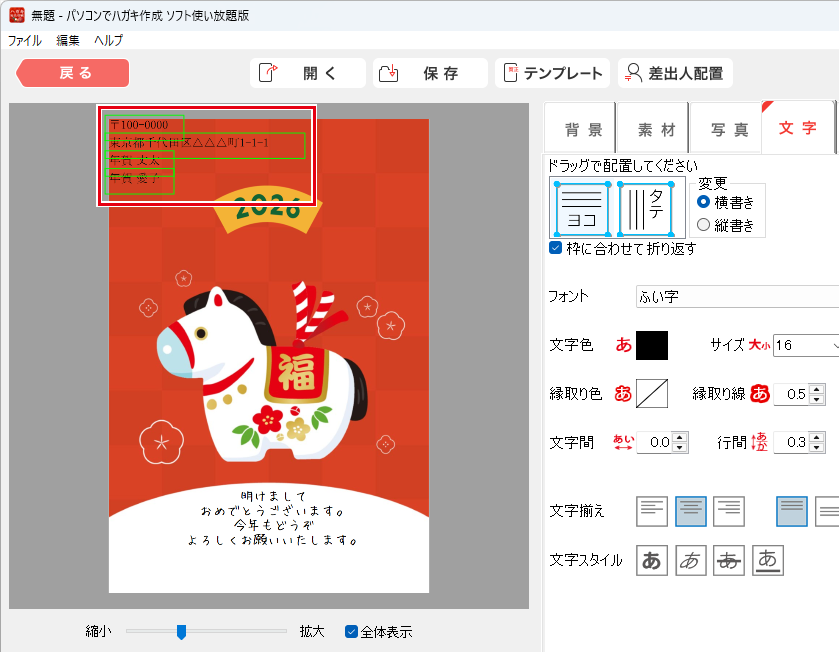The width and height of the screenshot is (839, 652).
Task: Open the font size dropdown
Action: 832,345
